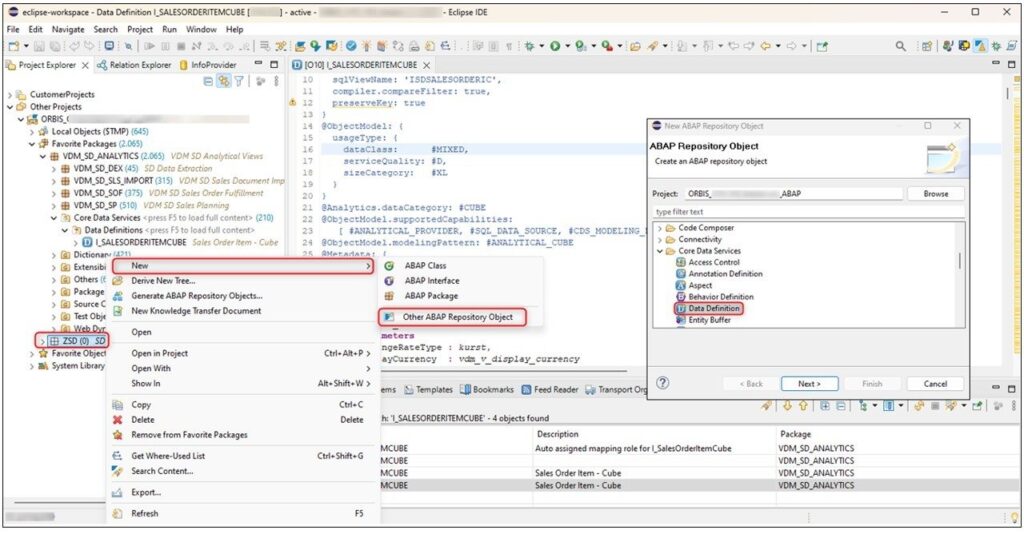Select the ZSD (0) package in tree
The height and width of the screenshot is (534, 1024).
[75, 341]
